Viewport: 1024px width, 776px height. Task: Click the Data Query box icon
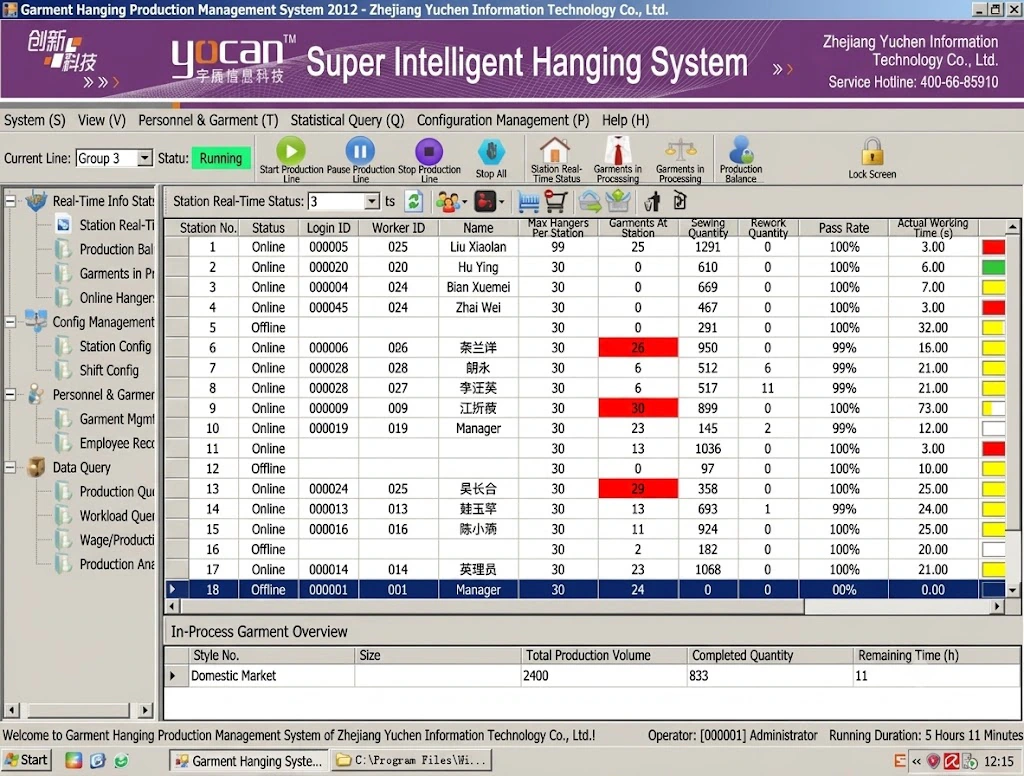(36, 467)
